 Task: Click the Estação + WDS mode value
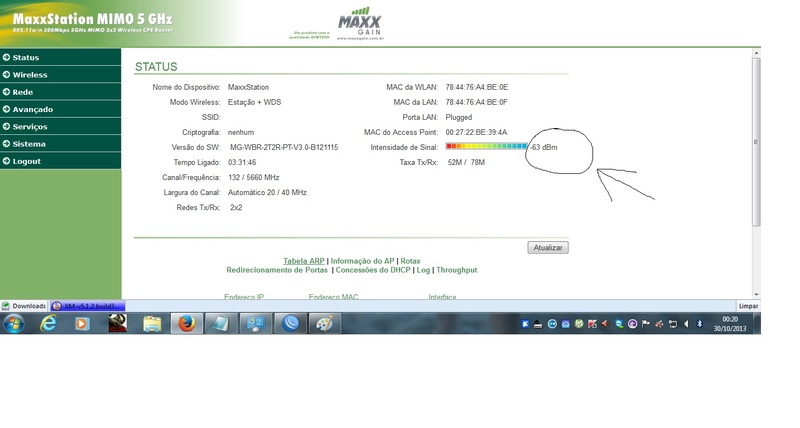tap(255, 102)
